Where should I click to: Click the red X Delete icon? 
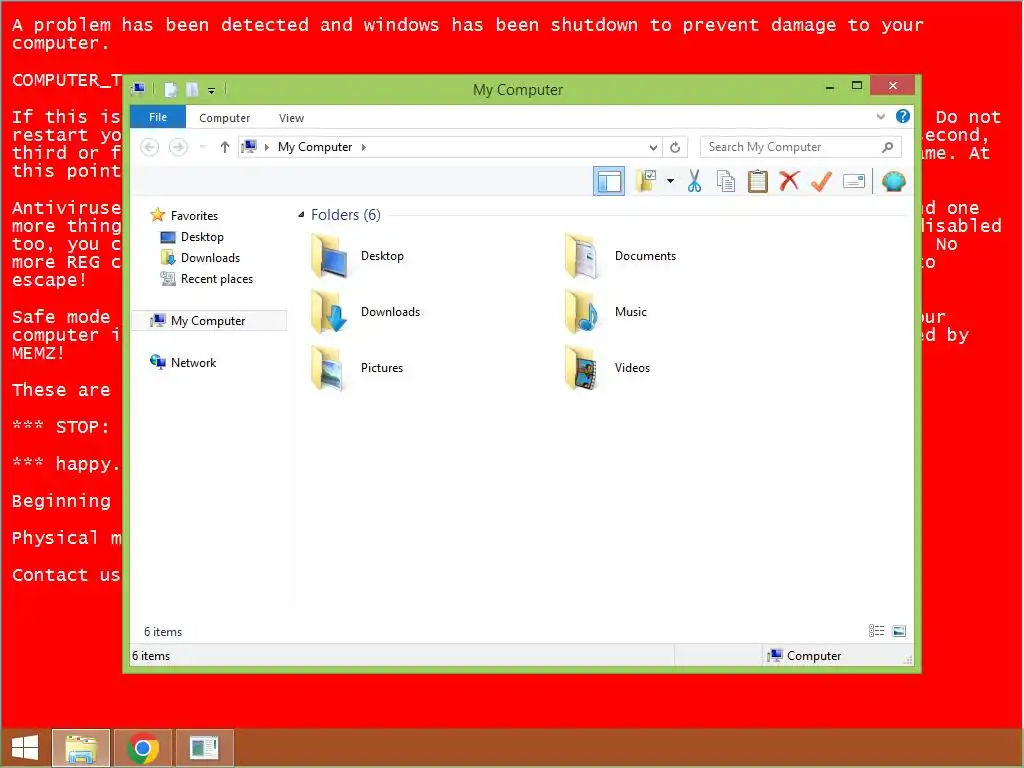789,181
